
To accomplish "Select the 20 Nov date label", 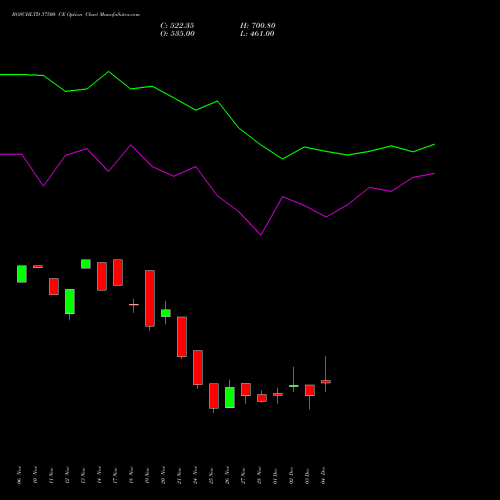I will pyautogui.click(x=163, y=475).
